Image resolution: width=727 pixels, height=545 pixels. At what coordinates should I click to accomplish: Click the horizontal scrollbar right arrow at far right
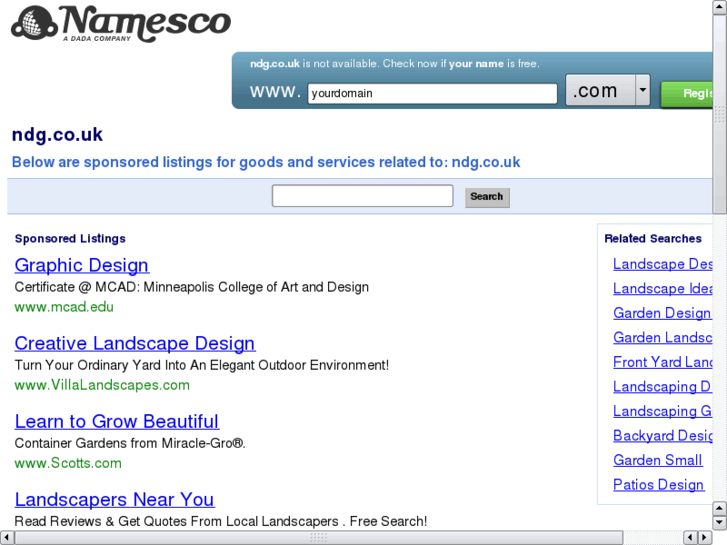click(x=705, y=538)
